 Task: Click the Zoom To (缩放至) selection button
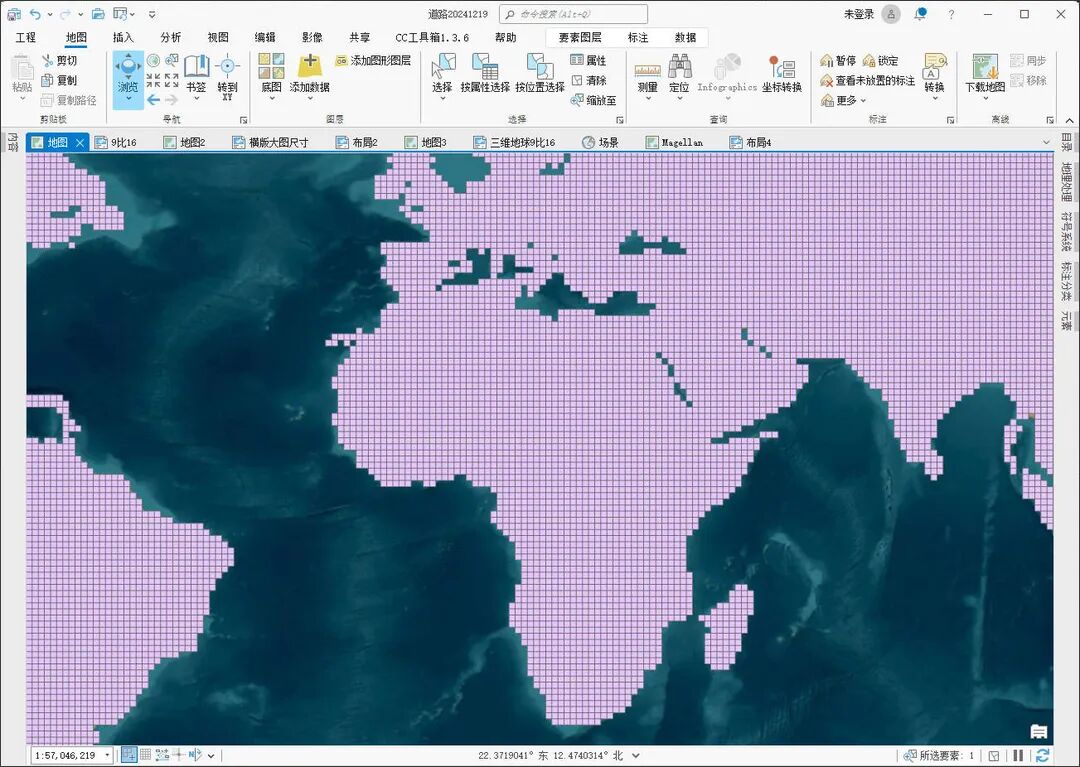(593, 101)
